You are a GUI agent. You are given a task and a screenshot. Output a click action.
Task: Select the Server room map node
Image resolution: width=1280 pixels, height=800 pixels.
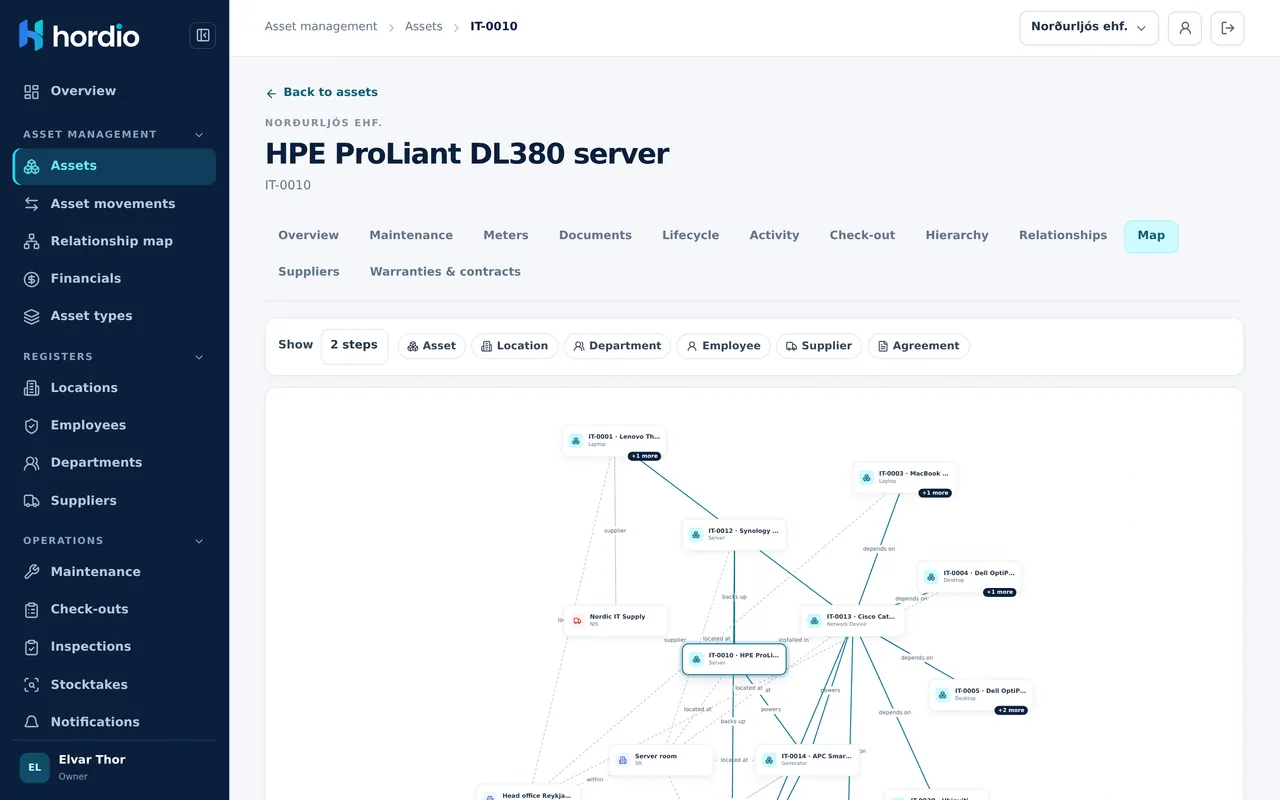661,760
